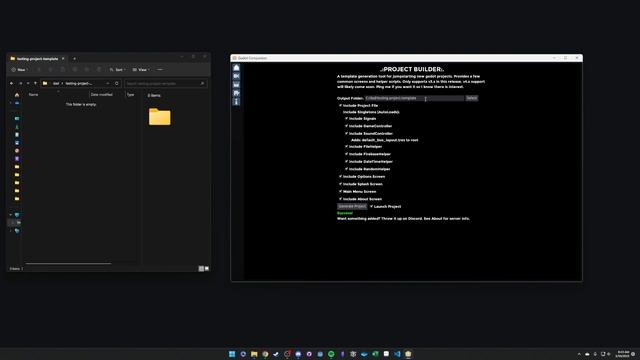Open the New dropdown in File Explorer
This screenshot has height=360, width=640.
[x=19, y=70]
